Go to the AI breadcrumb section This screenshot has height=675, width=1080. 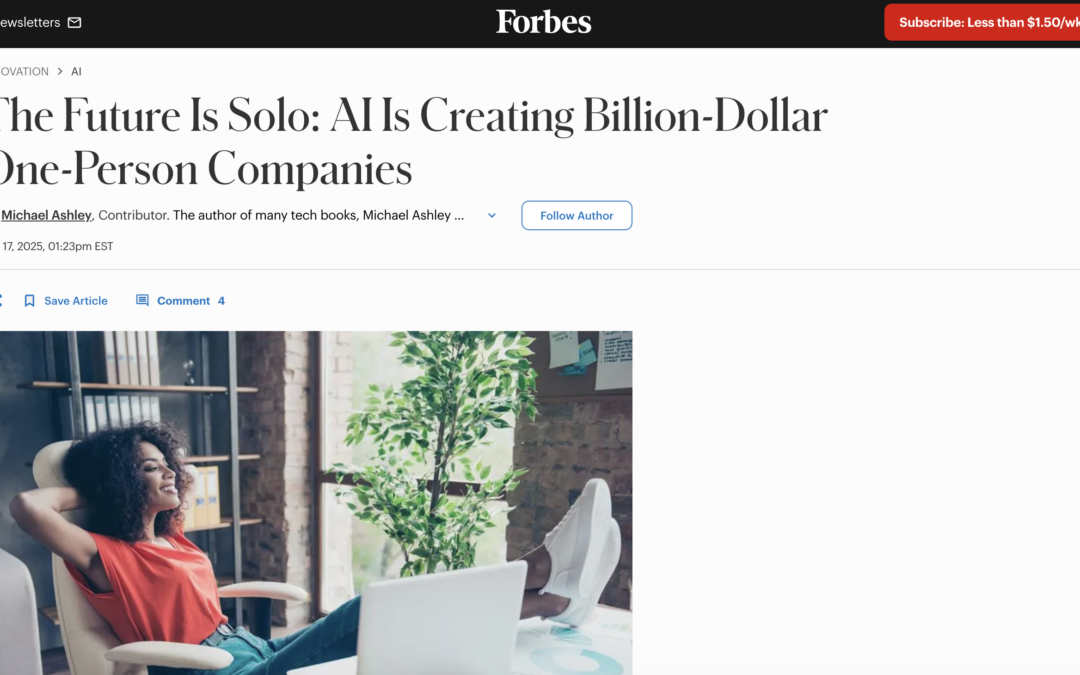click(76, 72)
